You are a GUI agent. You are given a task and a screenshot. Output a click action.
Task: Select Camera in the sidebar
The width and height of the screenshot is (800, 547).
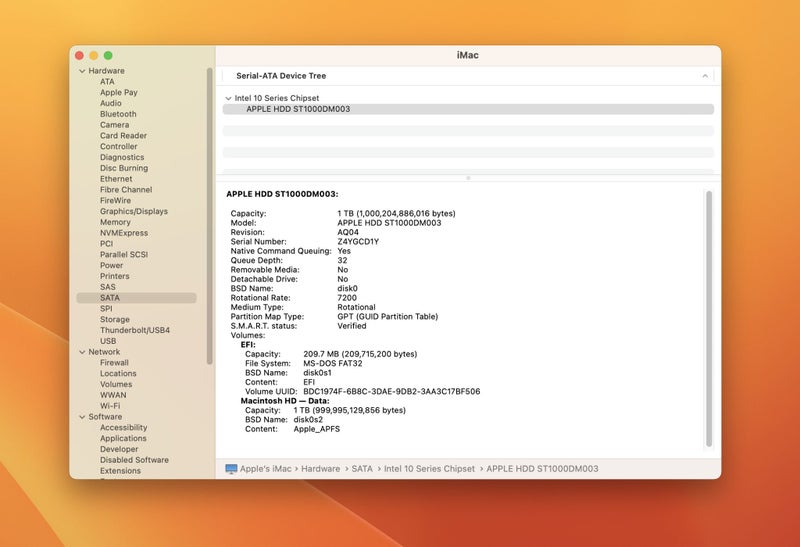click(114, 125)
